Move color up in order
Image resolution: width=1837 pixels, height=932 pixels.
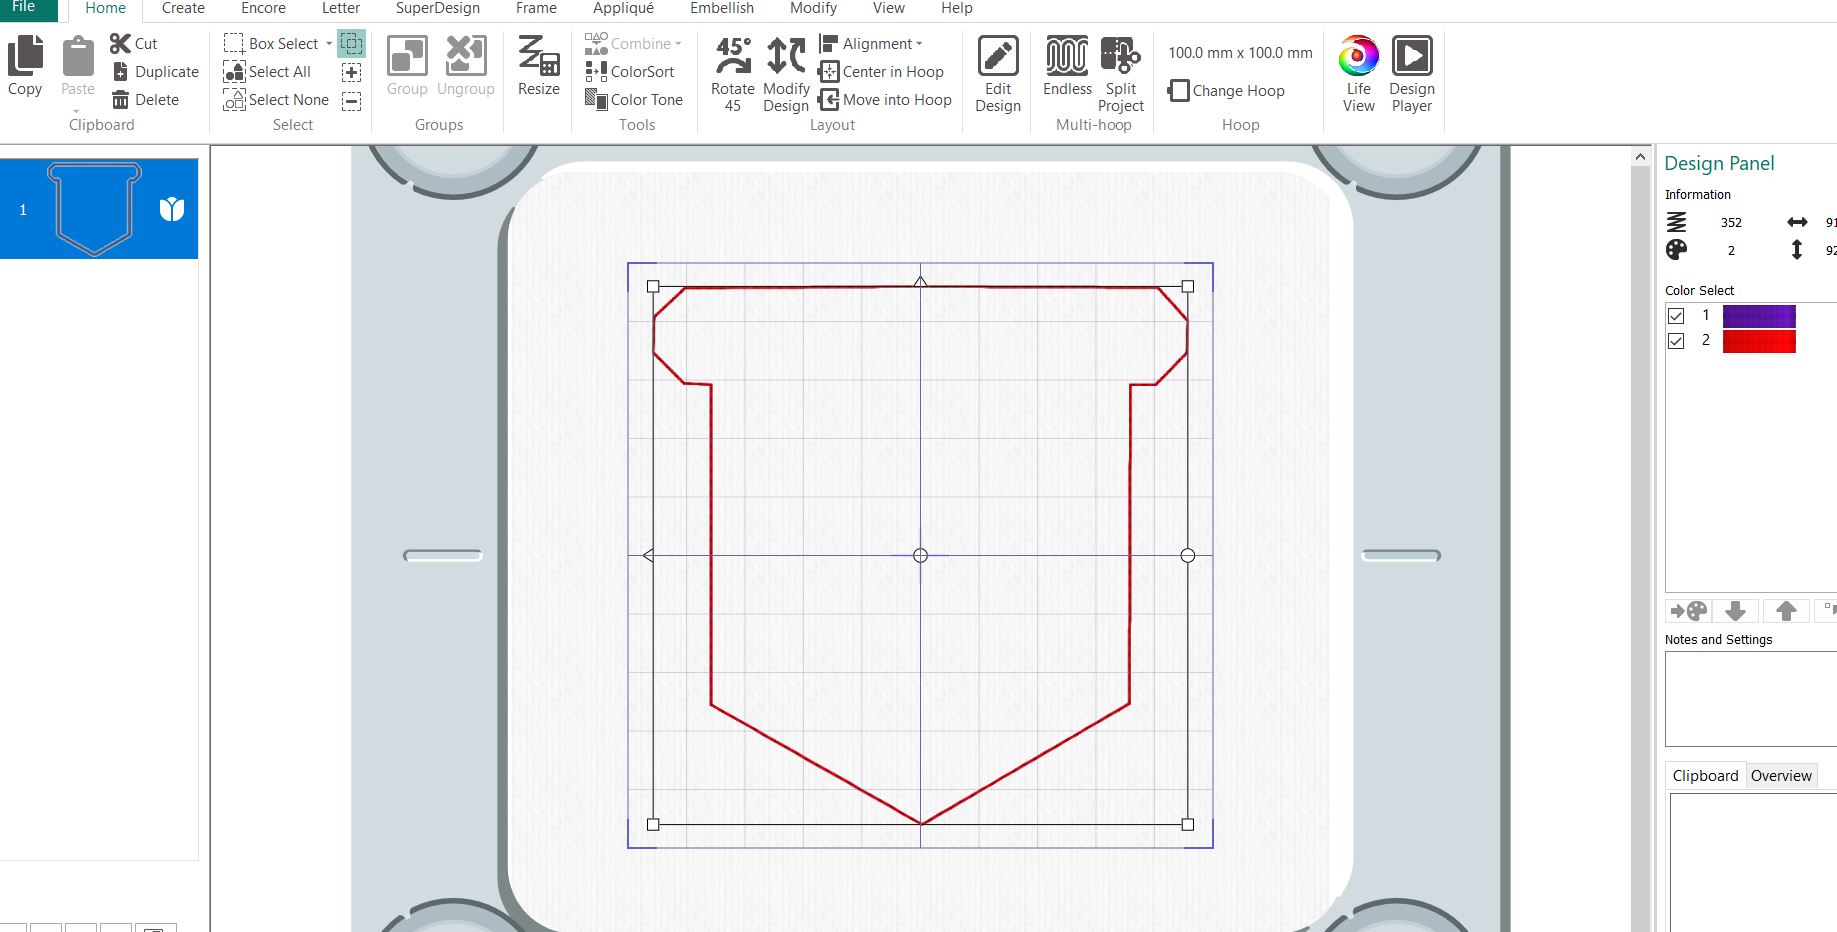1786,611
